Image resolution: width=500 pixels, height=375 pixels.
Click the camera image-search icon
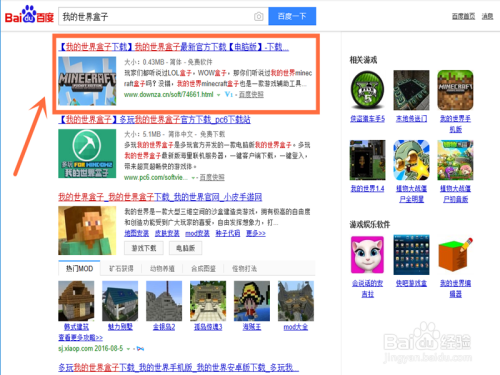click(259, 16)
